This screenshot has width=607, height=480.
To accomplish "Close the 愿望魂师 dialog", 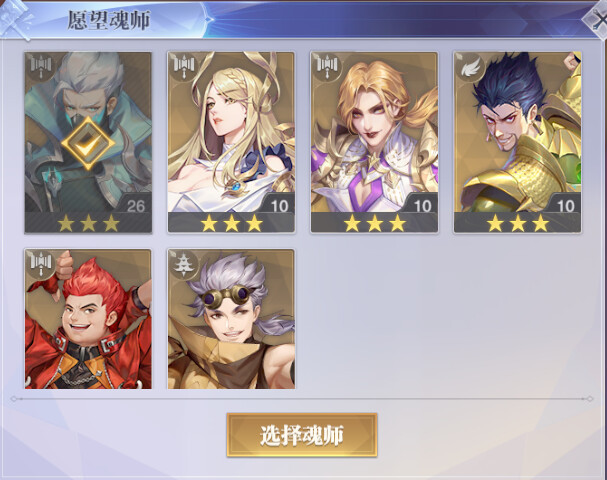I will 597,20.
